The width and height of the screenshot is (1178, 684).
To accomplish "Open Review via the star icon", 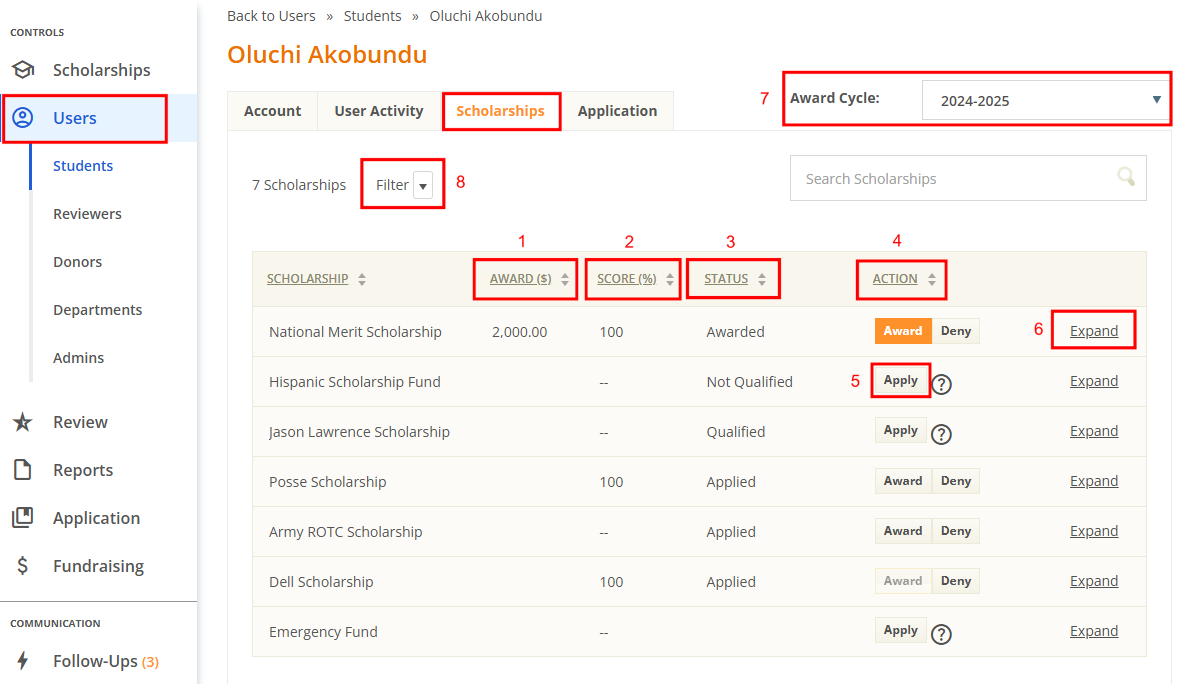I will tap(24, 421).
